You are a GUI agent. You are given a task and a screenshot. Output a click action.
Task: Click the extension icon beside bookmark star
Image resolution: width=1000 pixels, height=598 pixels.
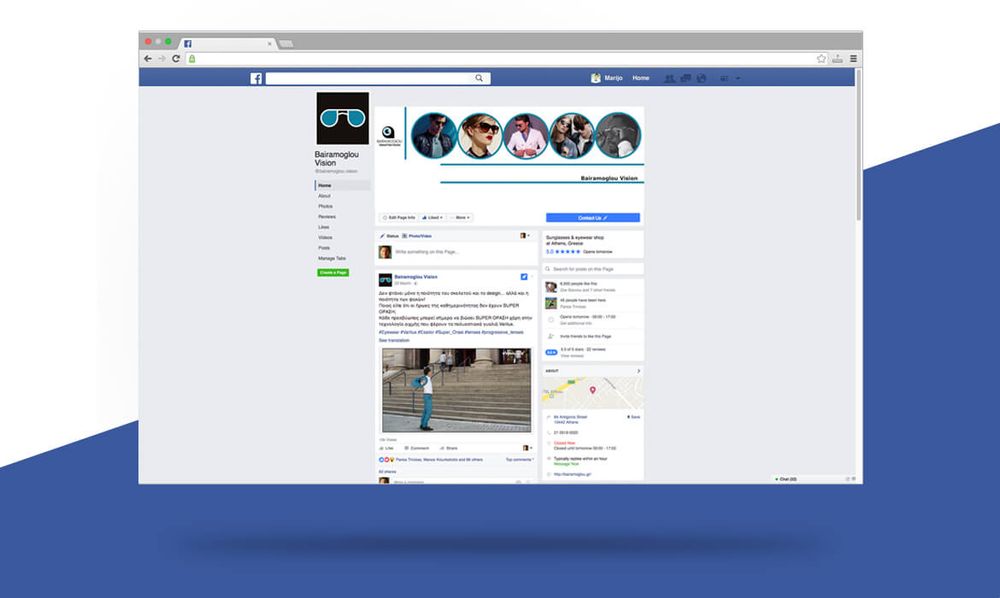coord(837,59)
